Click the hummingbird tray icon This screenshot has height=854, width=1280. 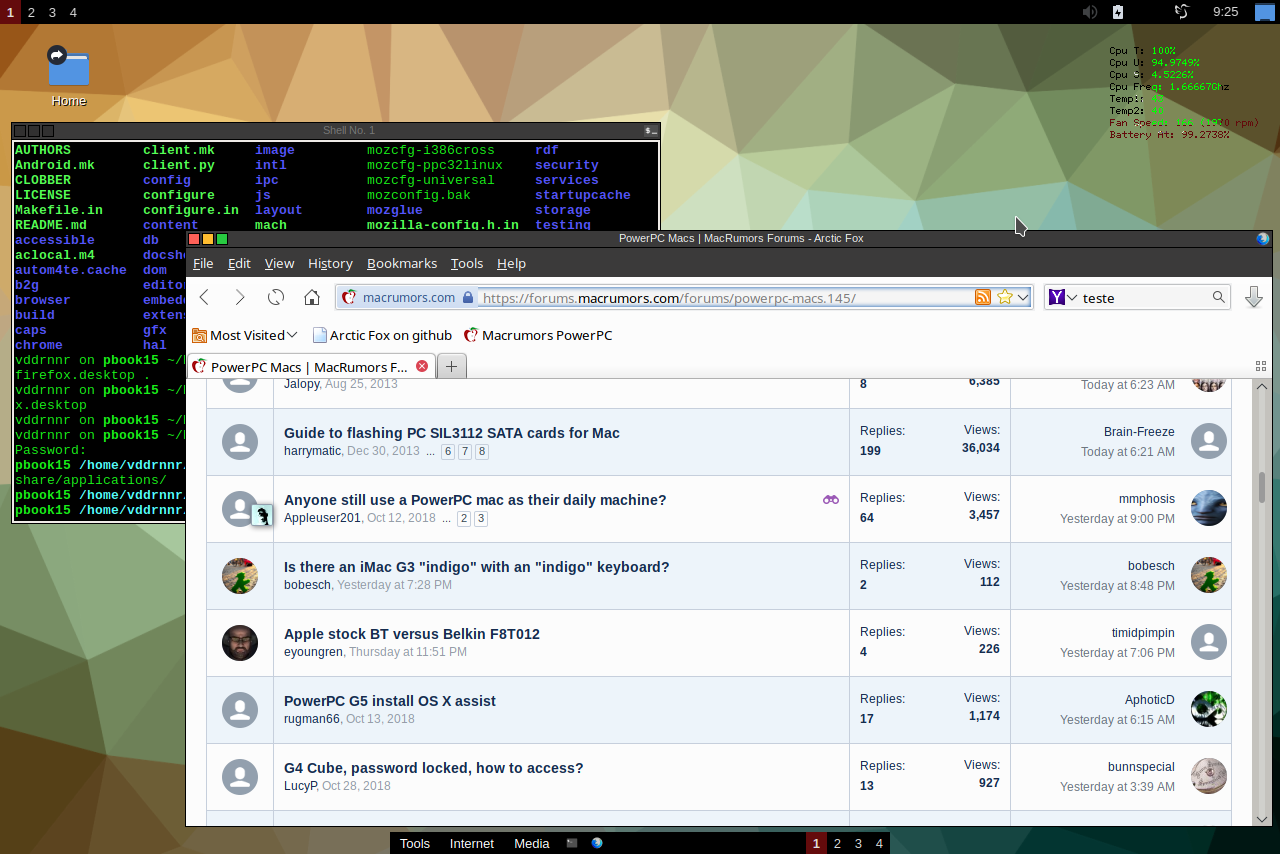(1181, 12)
